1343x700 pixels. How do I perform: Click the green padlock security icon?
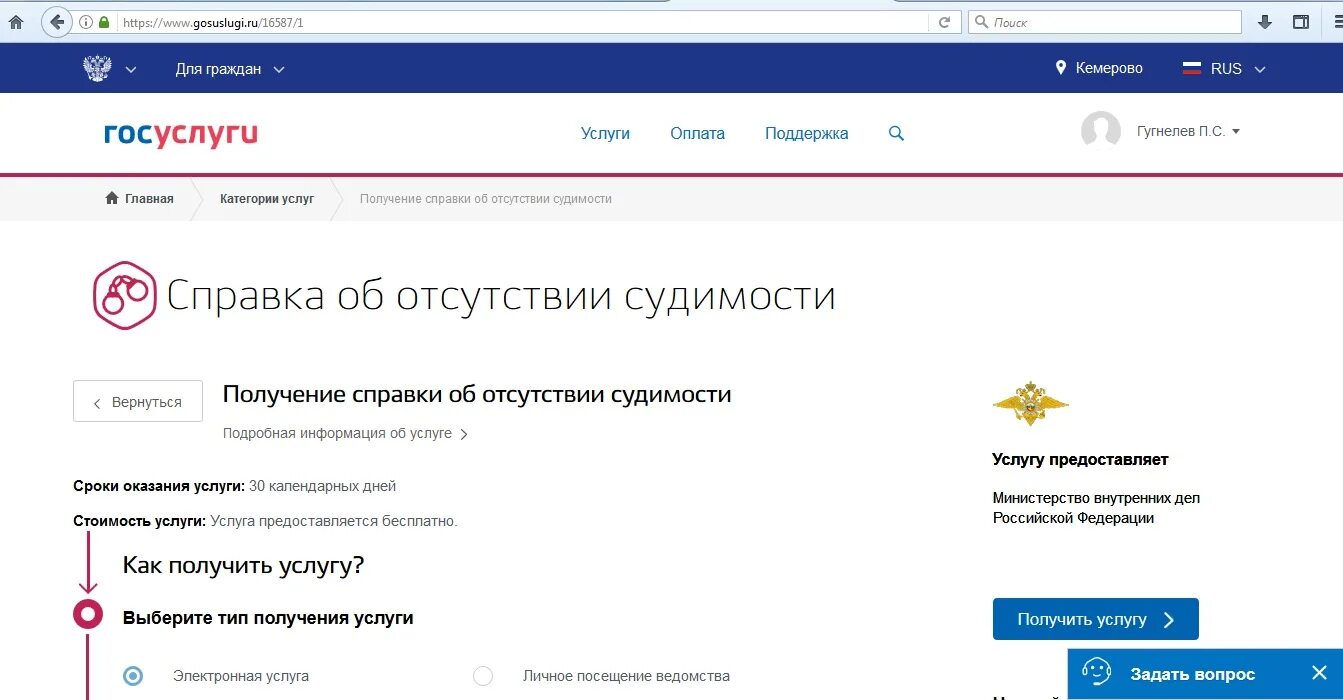pyautogui.click(x=104, y=22)
